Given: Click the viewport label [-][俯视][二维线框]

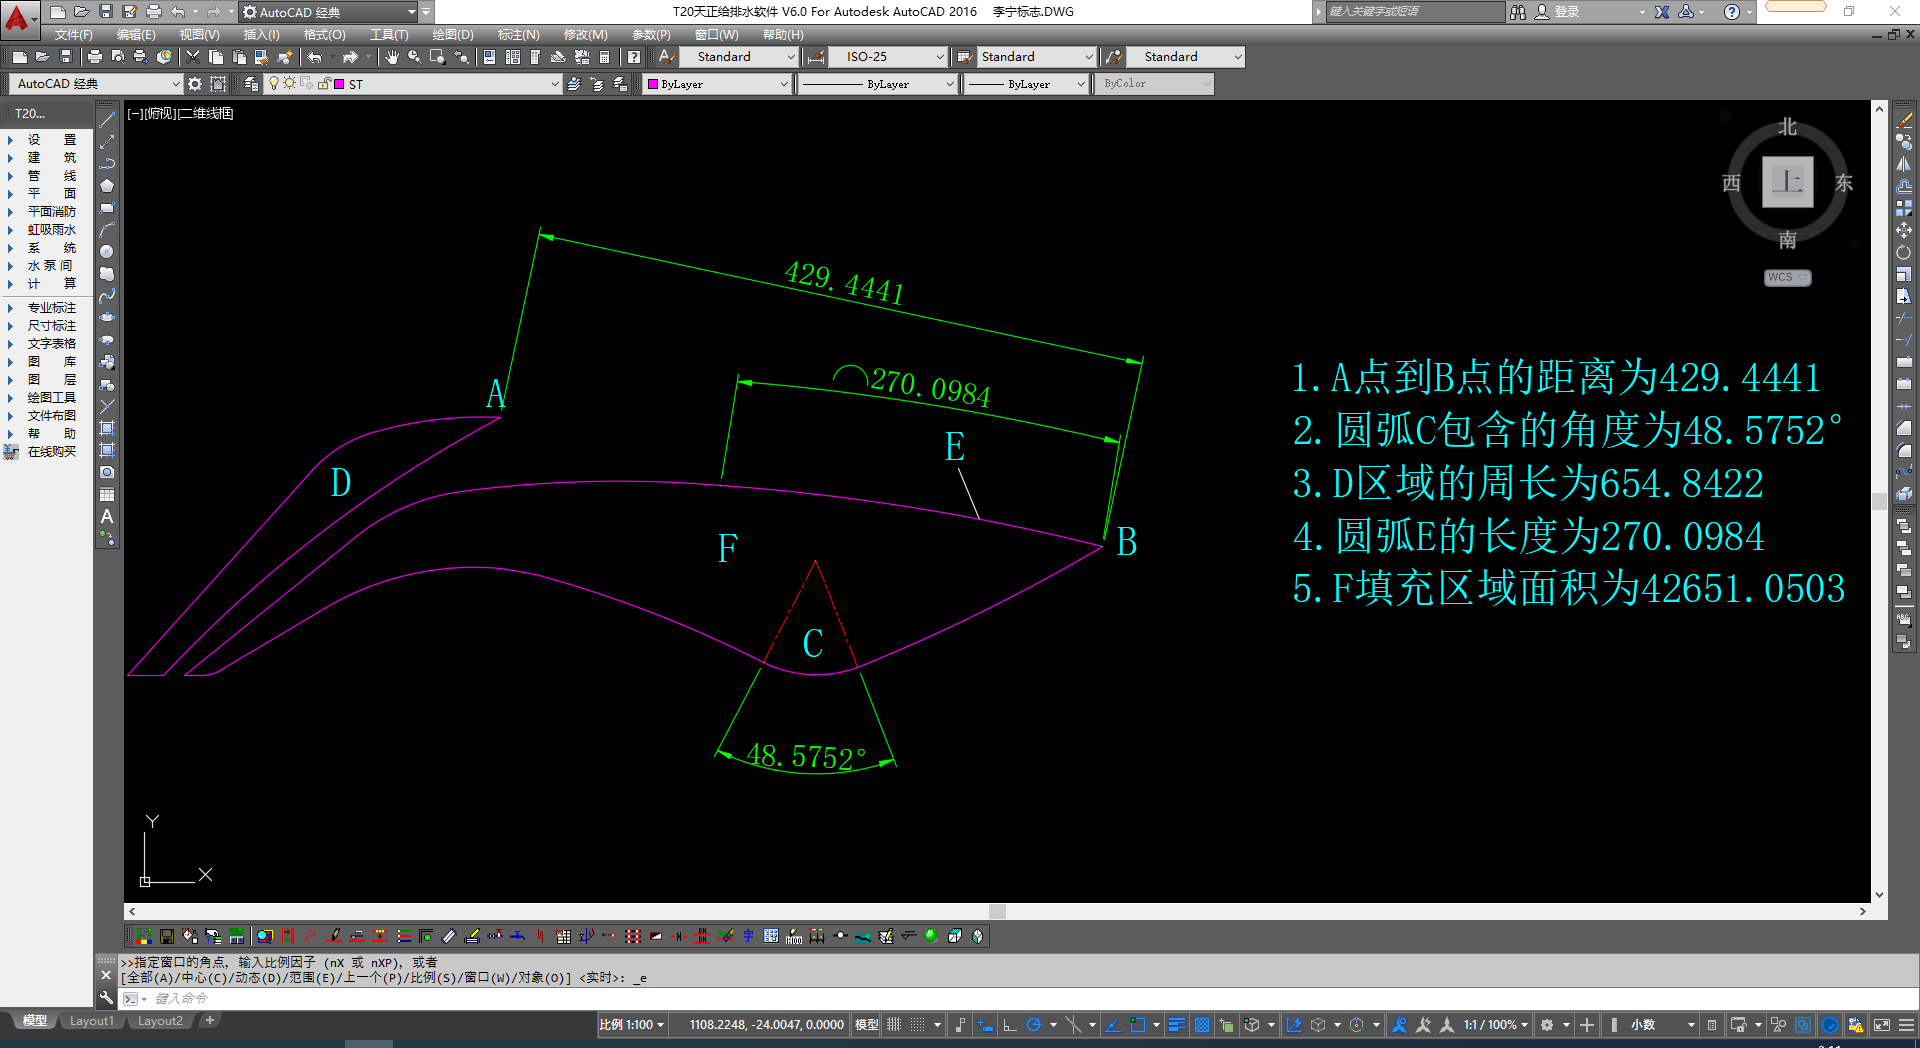Looking at the screenshot, I should pyautogui.click(x=180, y=114).
